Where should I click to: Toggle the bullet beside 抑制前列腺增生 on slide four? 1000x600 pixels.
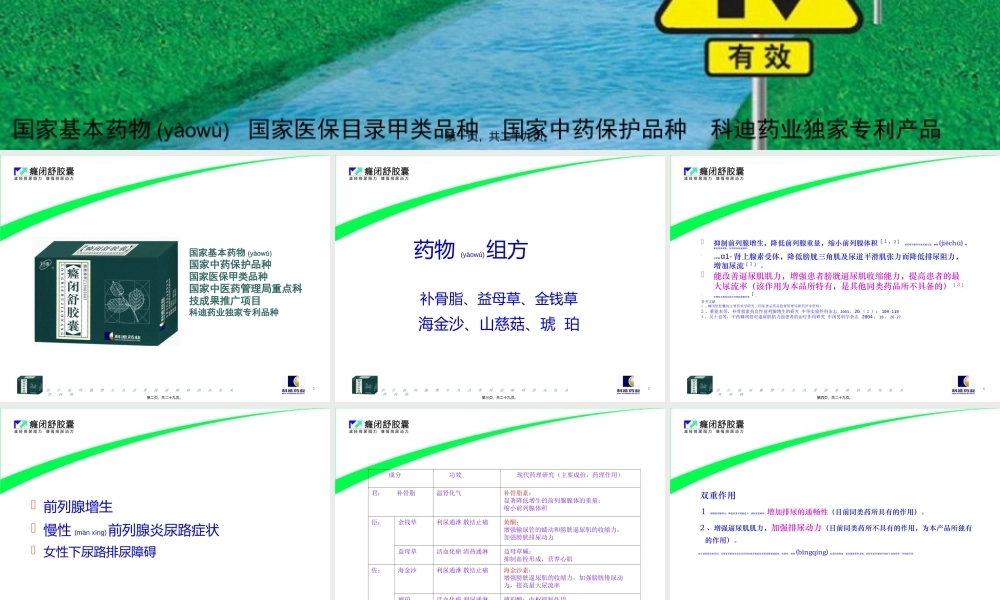700,240
